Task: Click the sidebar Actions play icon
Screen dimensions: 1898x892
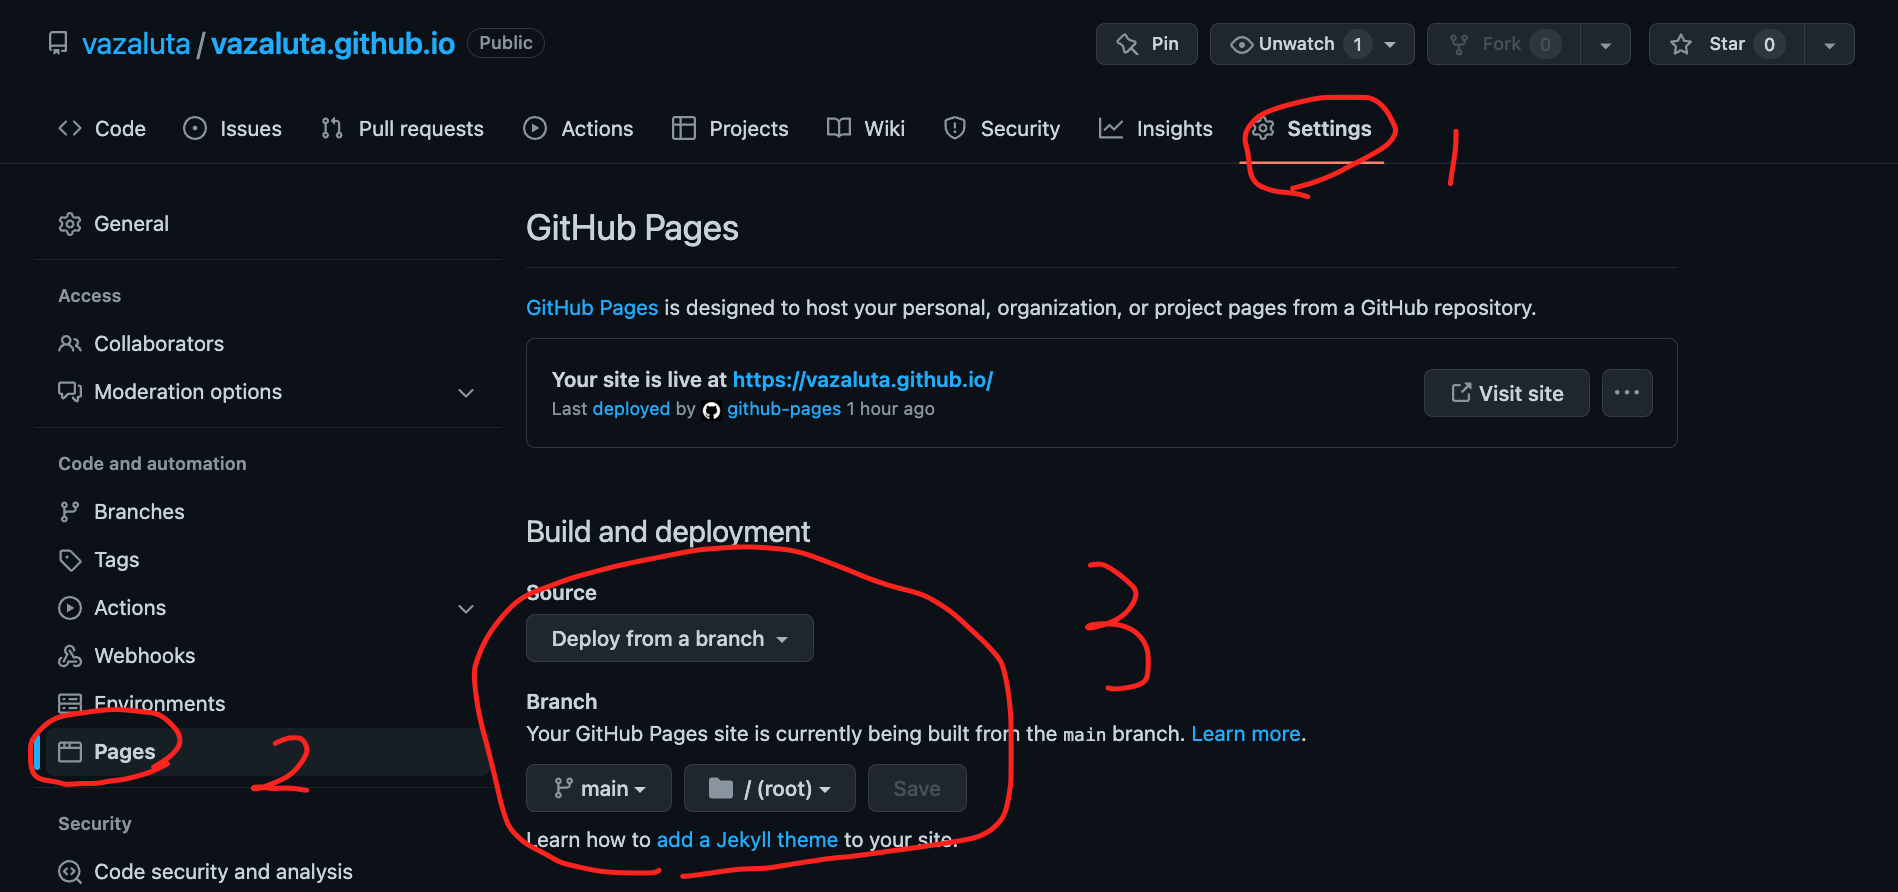Action: coord(70,608)
